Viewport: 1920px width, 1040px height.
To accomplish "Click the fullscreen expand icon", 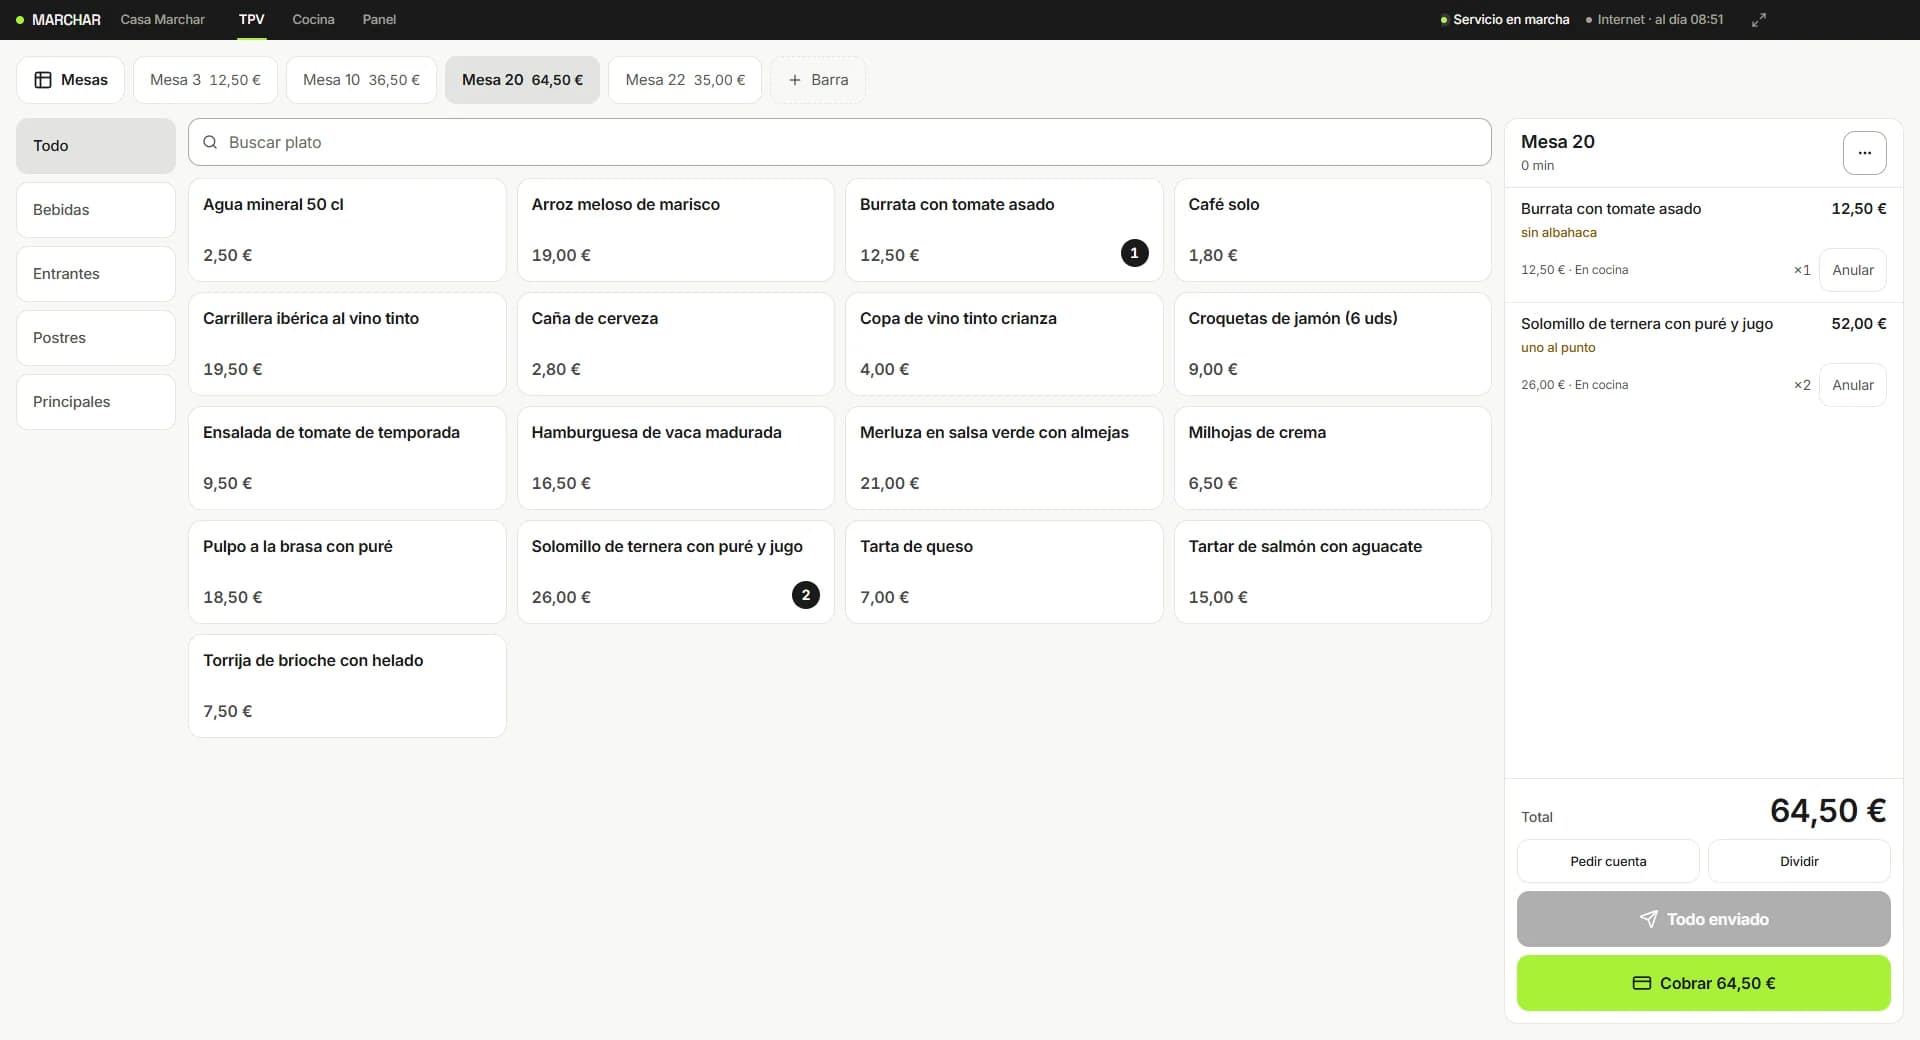I will (1759, 19).
